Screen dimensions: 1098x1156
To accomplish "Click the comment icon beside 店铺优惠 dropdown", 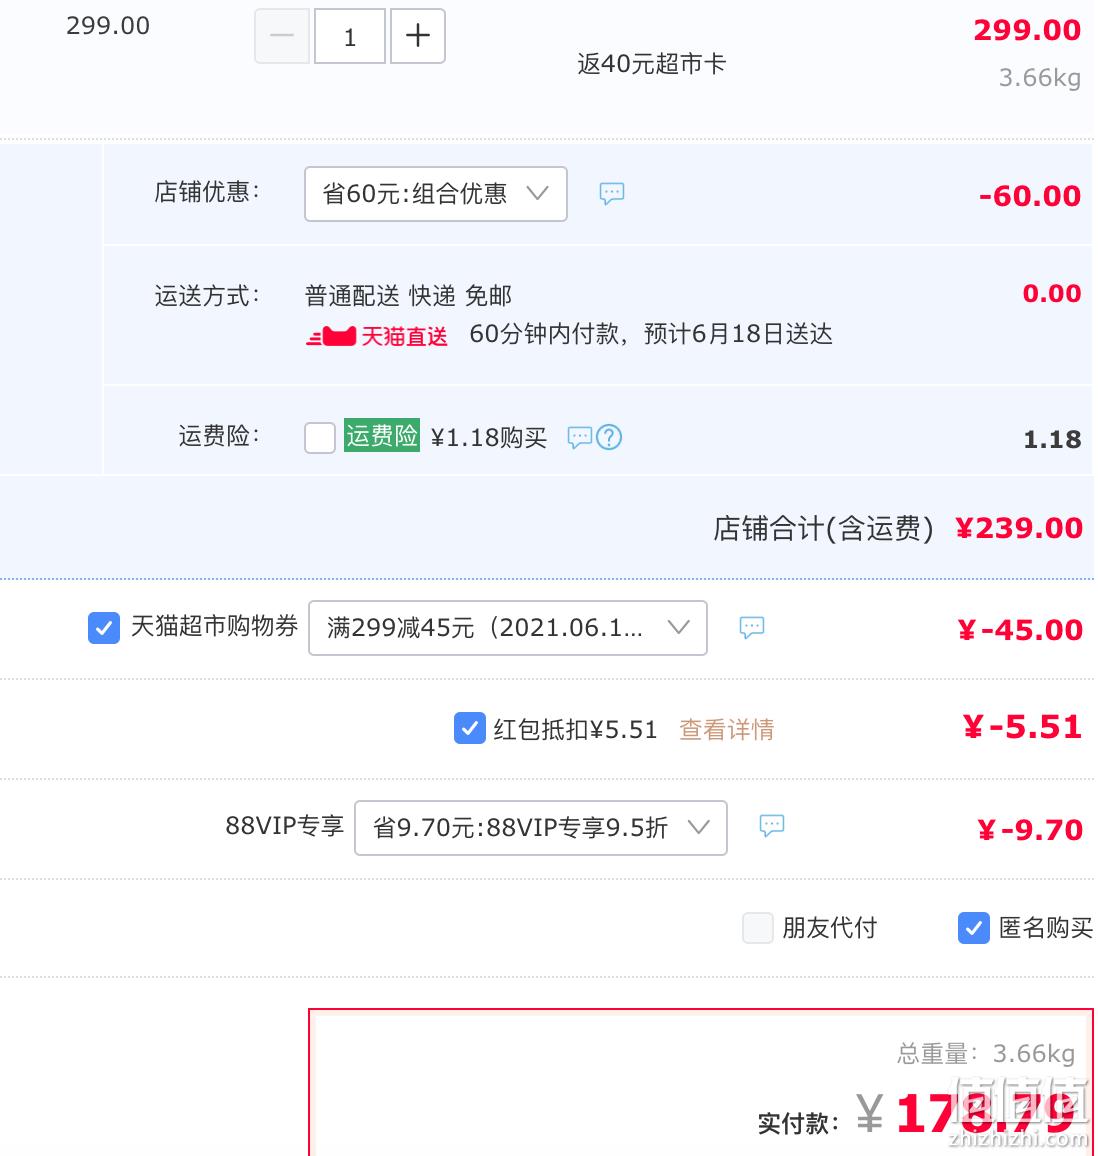I will pyautogui.click(x=611, y=193).
